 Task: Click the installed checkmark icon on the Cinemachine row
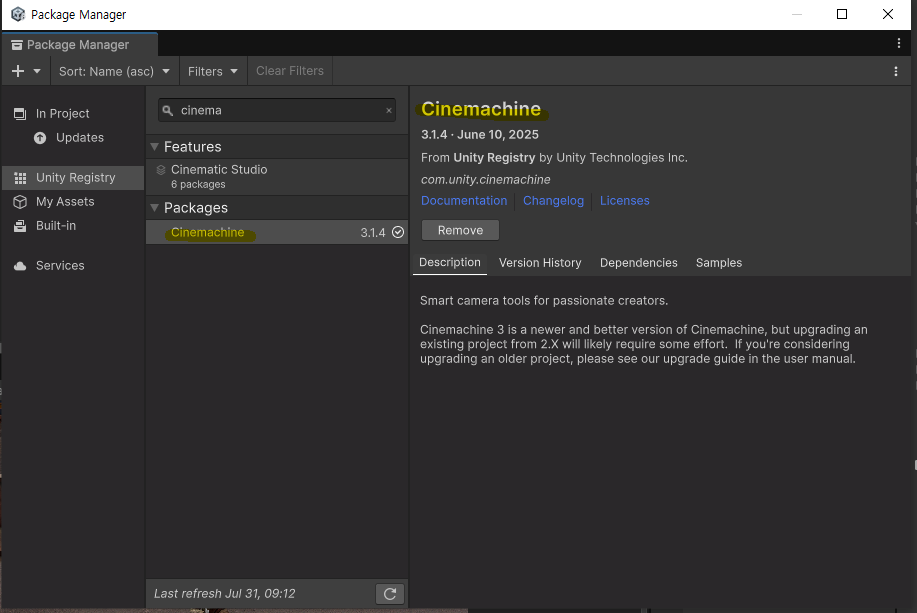point(398,232)
